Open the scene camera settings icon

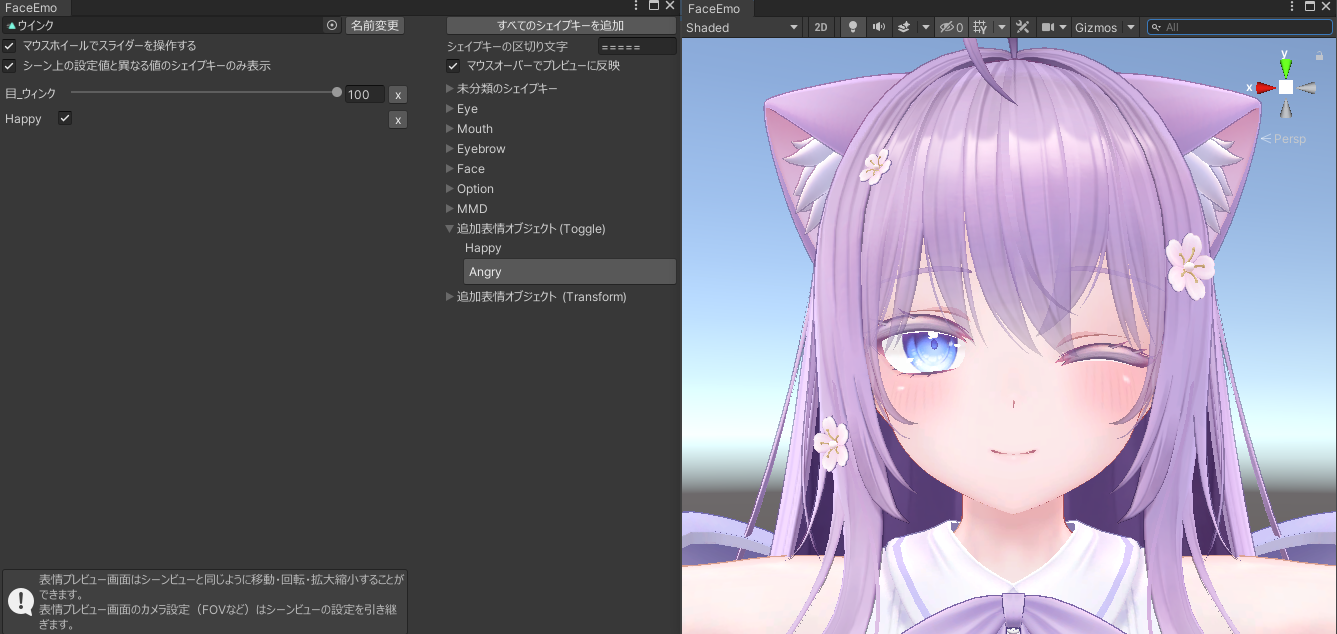tap(1048, 27)
